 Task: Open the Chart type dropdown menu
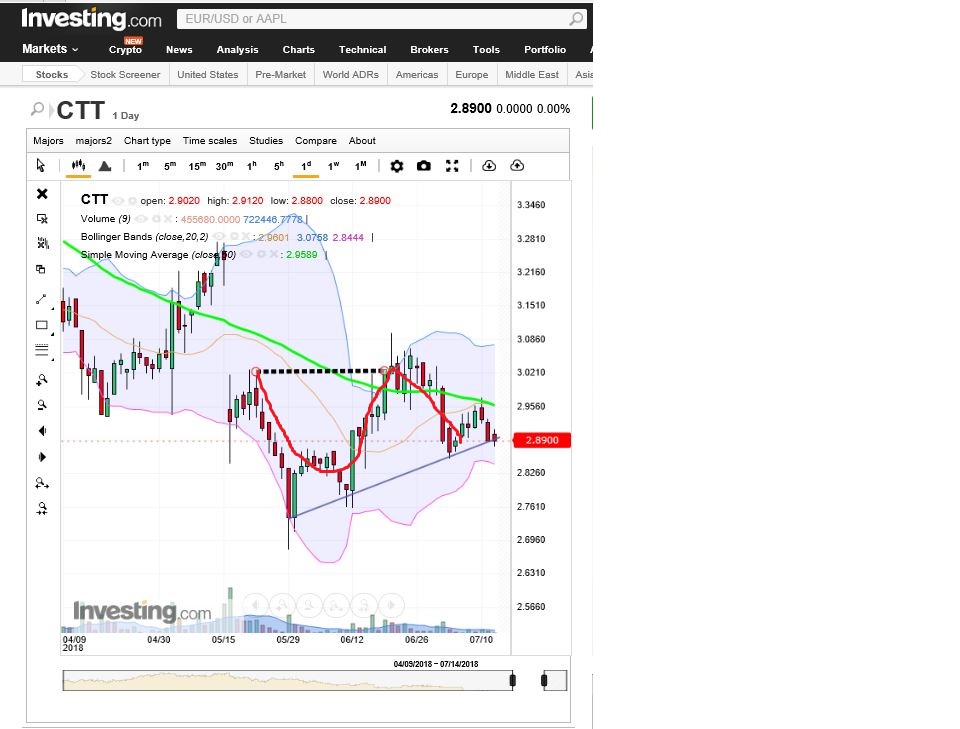(148, 141)
